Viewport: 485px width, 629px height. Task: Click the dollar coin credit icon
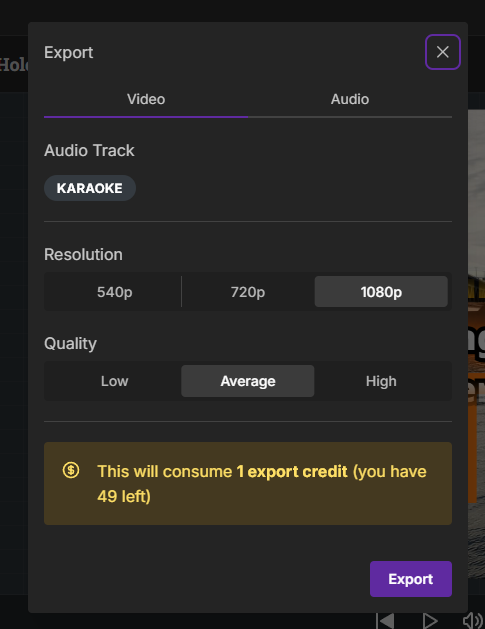coord(71,470)
